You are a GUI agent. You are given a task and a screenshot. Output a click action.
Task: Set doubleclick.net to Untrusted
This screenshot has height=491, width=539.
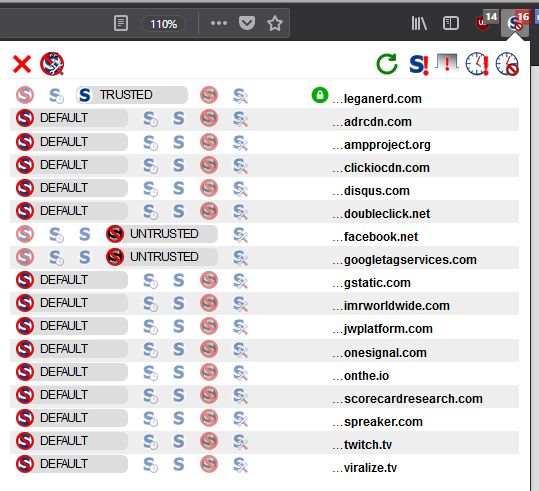209,211
